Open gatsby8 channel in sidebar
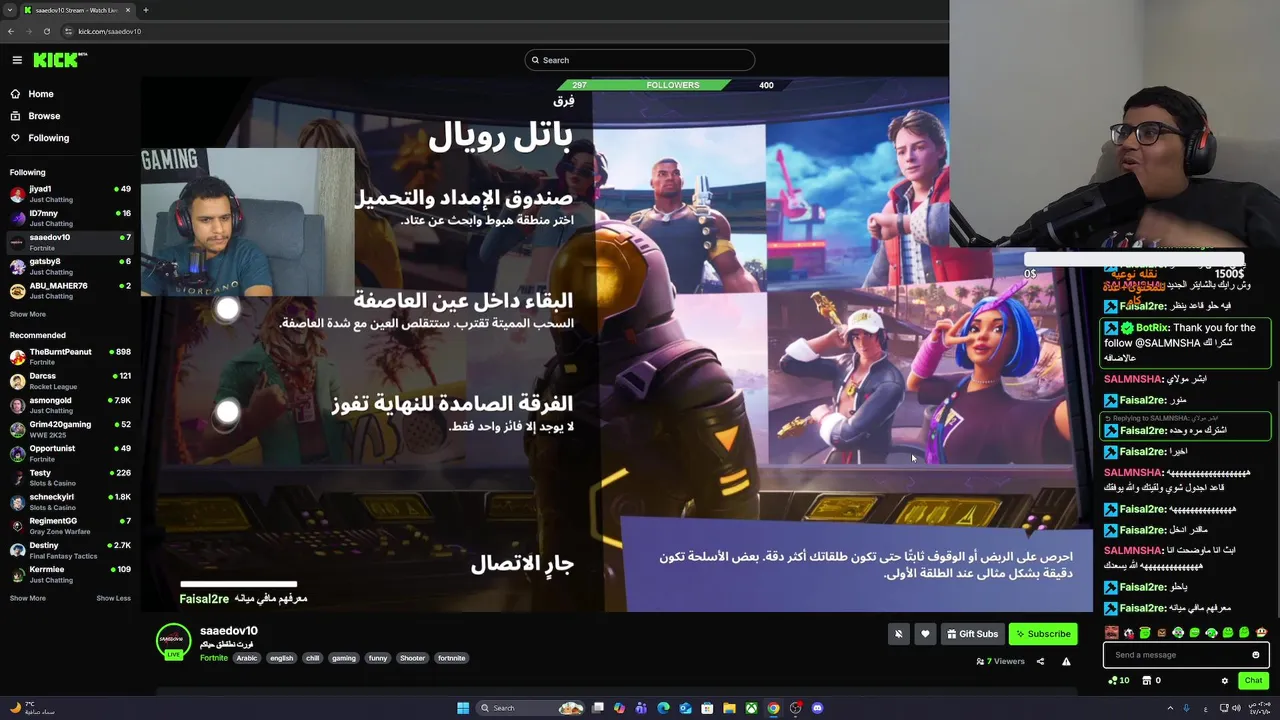This screenshot has height=720, width=1280. click(x=70, y=266)
